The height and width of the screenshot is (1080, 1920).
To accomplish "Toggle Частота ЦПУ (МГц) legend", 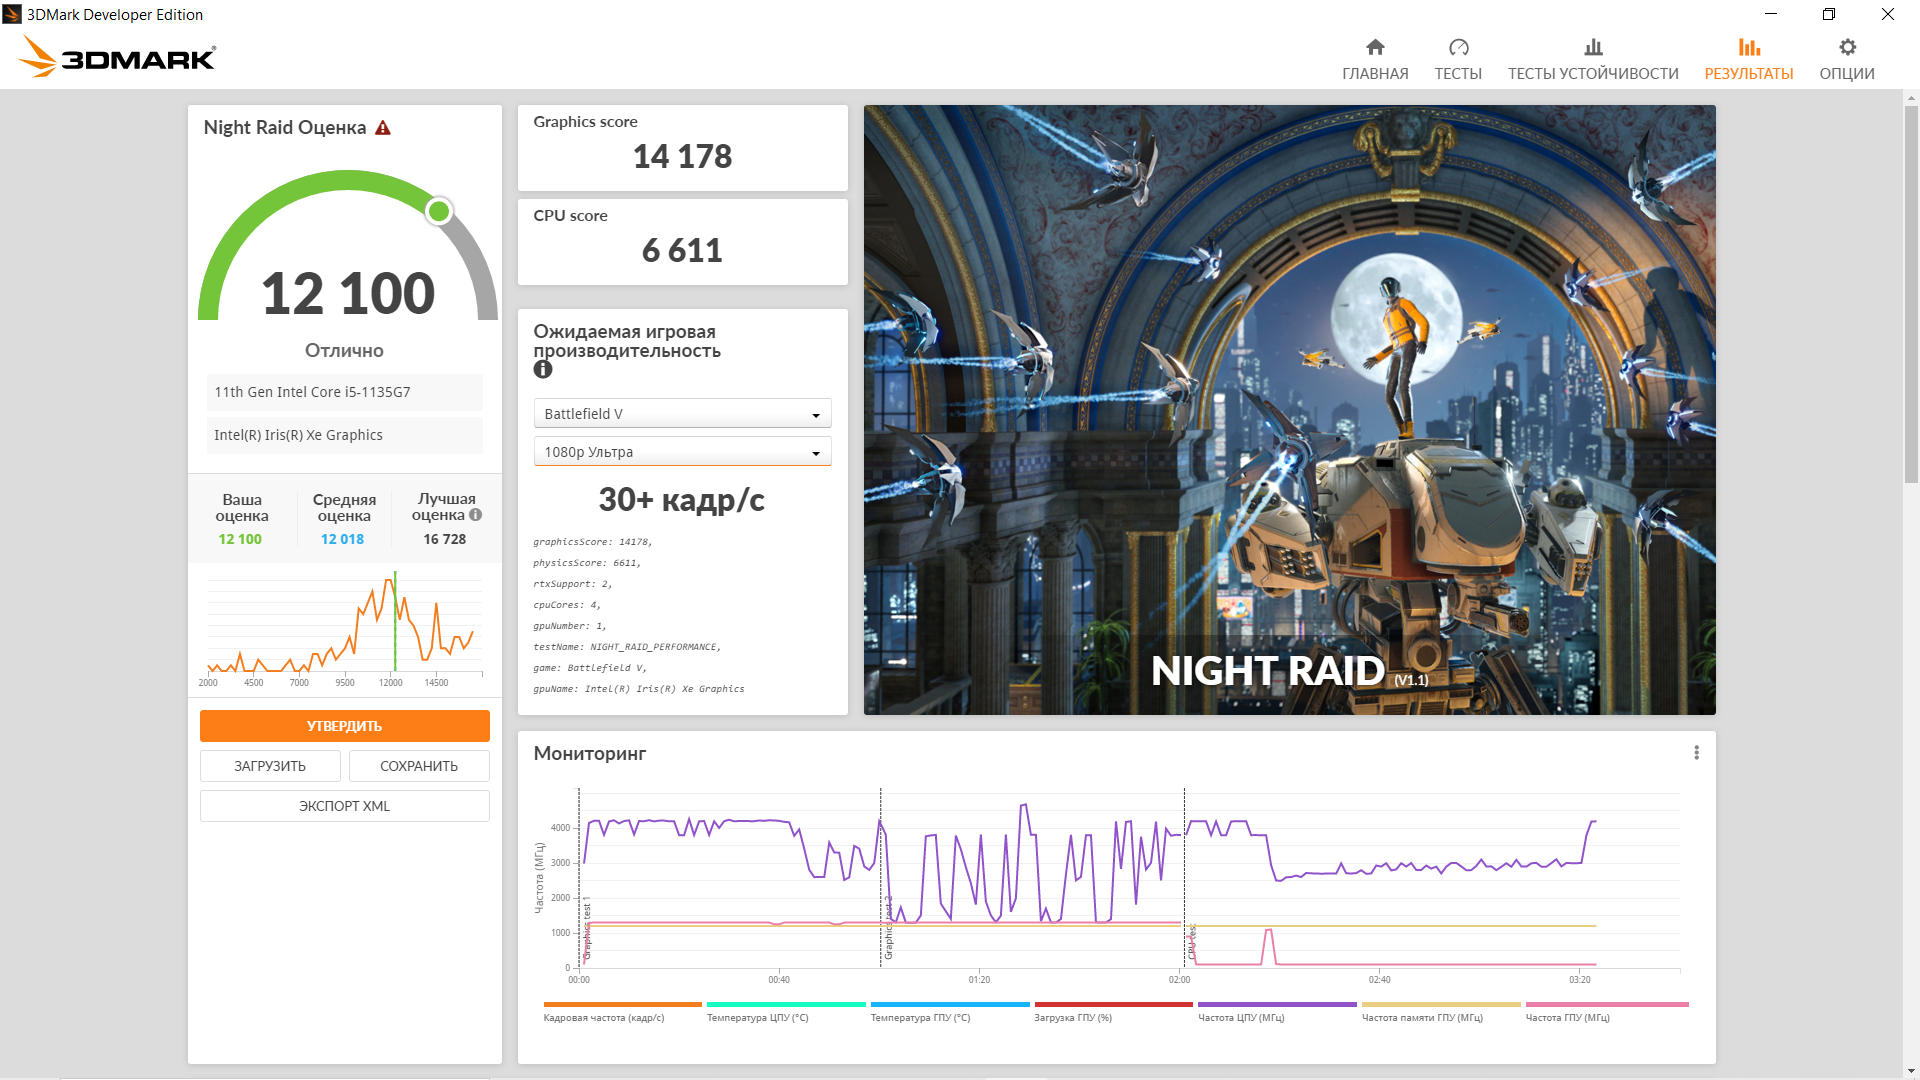I will [1277, 1012].
